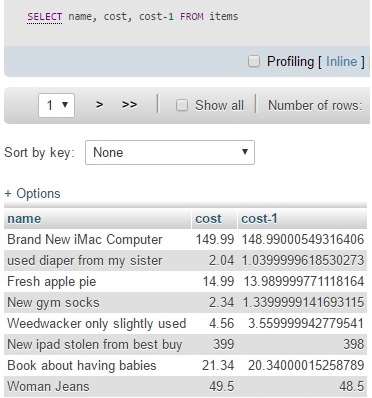
Task: Select the cell 'Weedwacker only slightly used'
Action: click(97, 323)
